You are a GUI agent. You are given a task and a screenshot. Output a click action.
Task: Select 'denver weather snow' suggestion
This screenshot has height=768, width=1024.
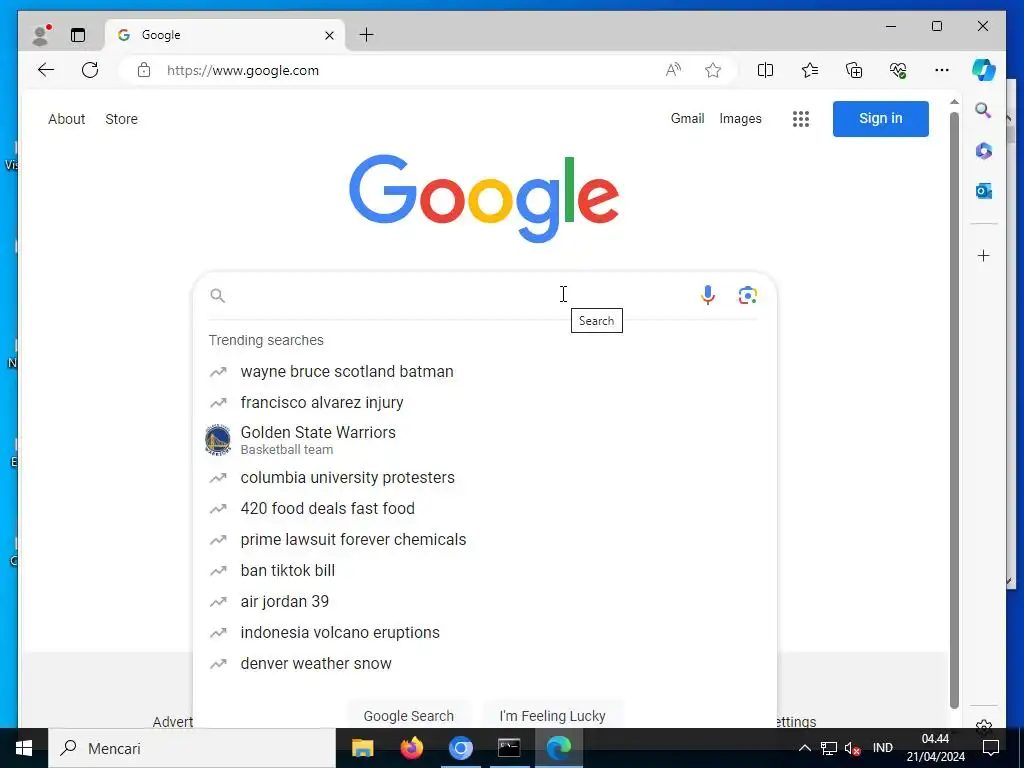485,664
